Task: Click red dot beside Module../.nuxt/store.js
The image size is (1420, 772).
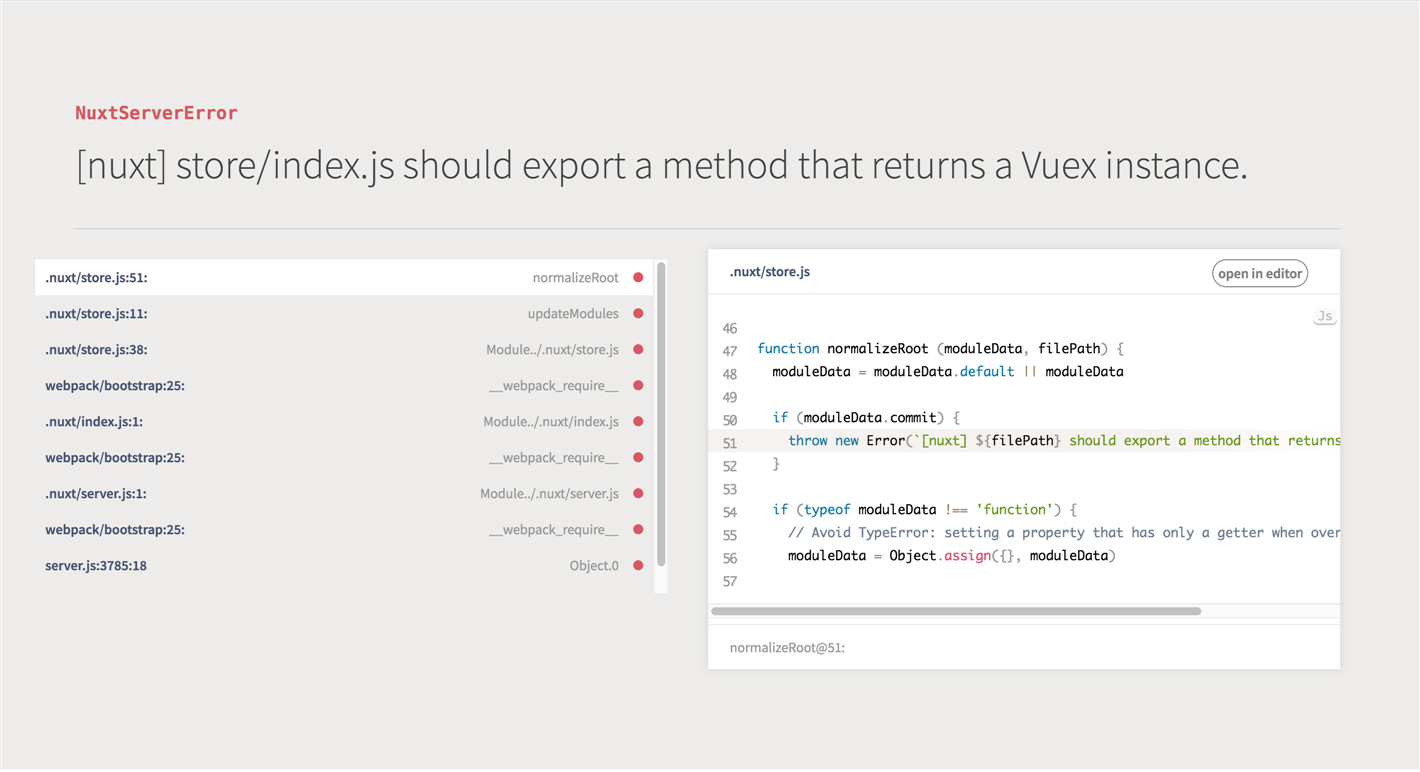Action: pos(638,350)
